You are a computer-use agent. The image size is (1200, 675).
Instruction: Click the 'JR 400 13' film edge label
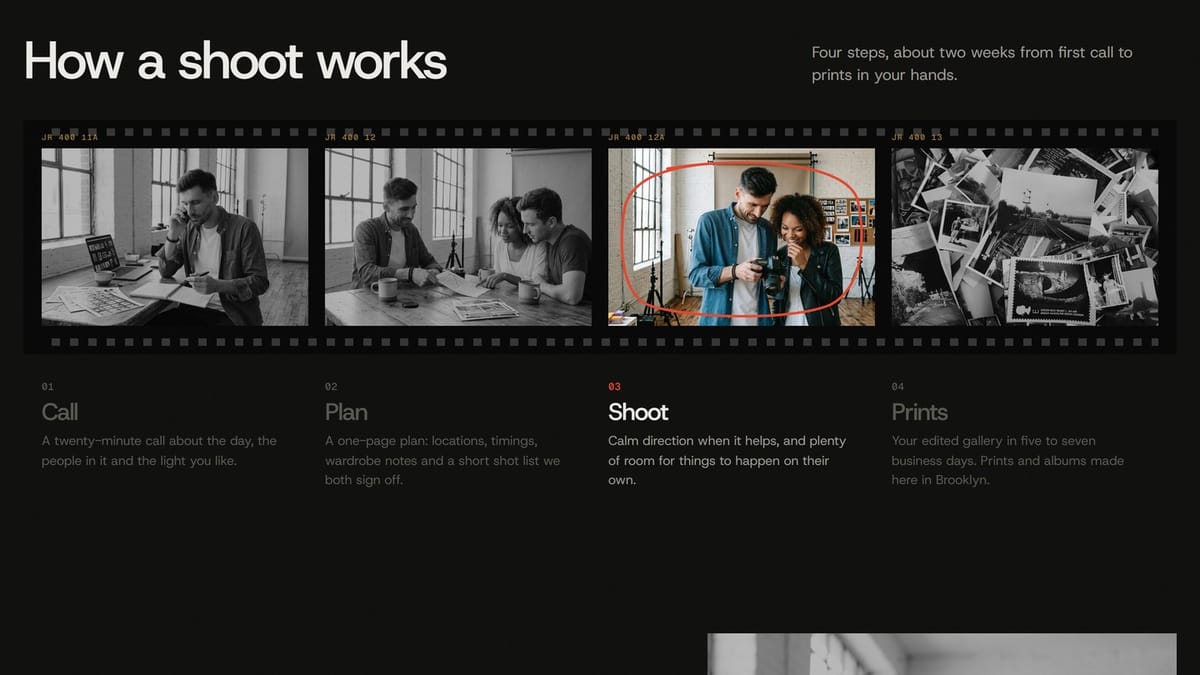pos(917,137)
